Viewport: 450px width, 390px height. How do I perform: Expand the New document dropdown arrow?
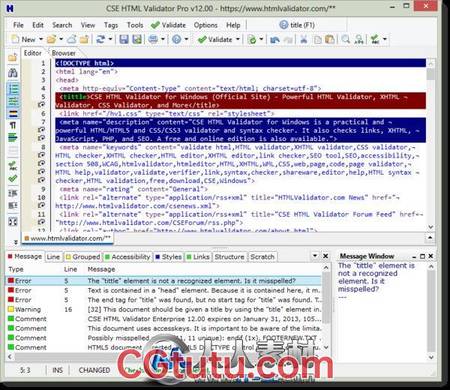(x=41, y=39)
